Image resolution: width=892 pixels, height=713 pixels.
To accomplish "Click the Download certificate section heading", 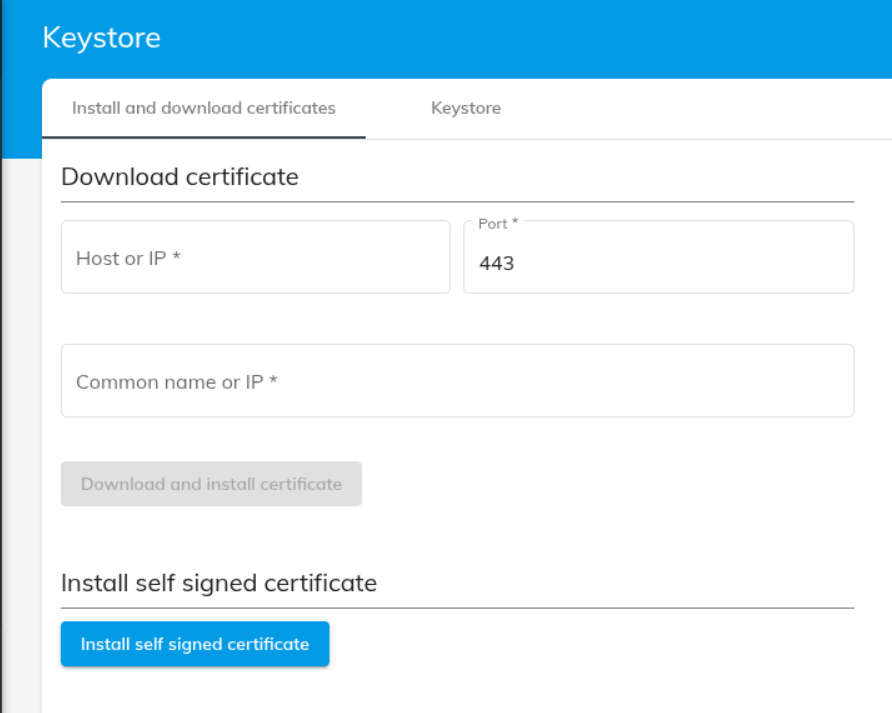I will [180, 177].
